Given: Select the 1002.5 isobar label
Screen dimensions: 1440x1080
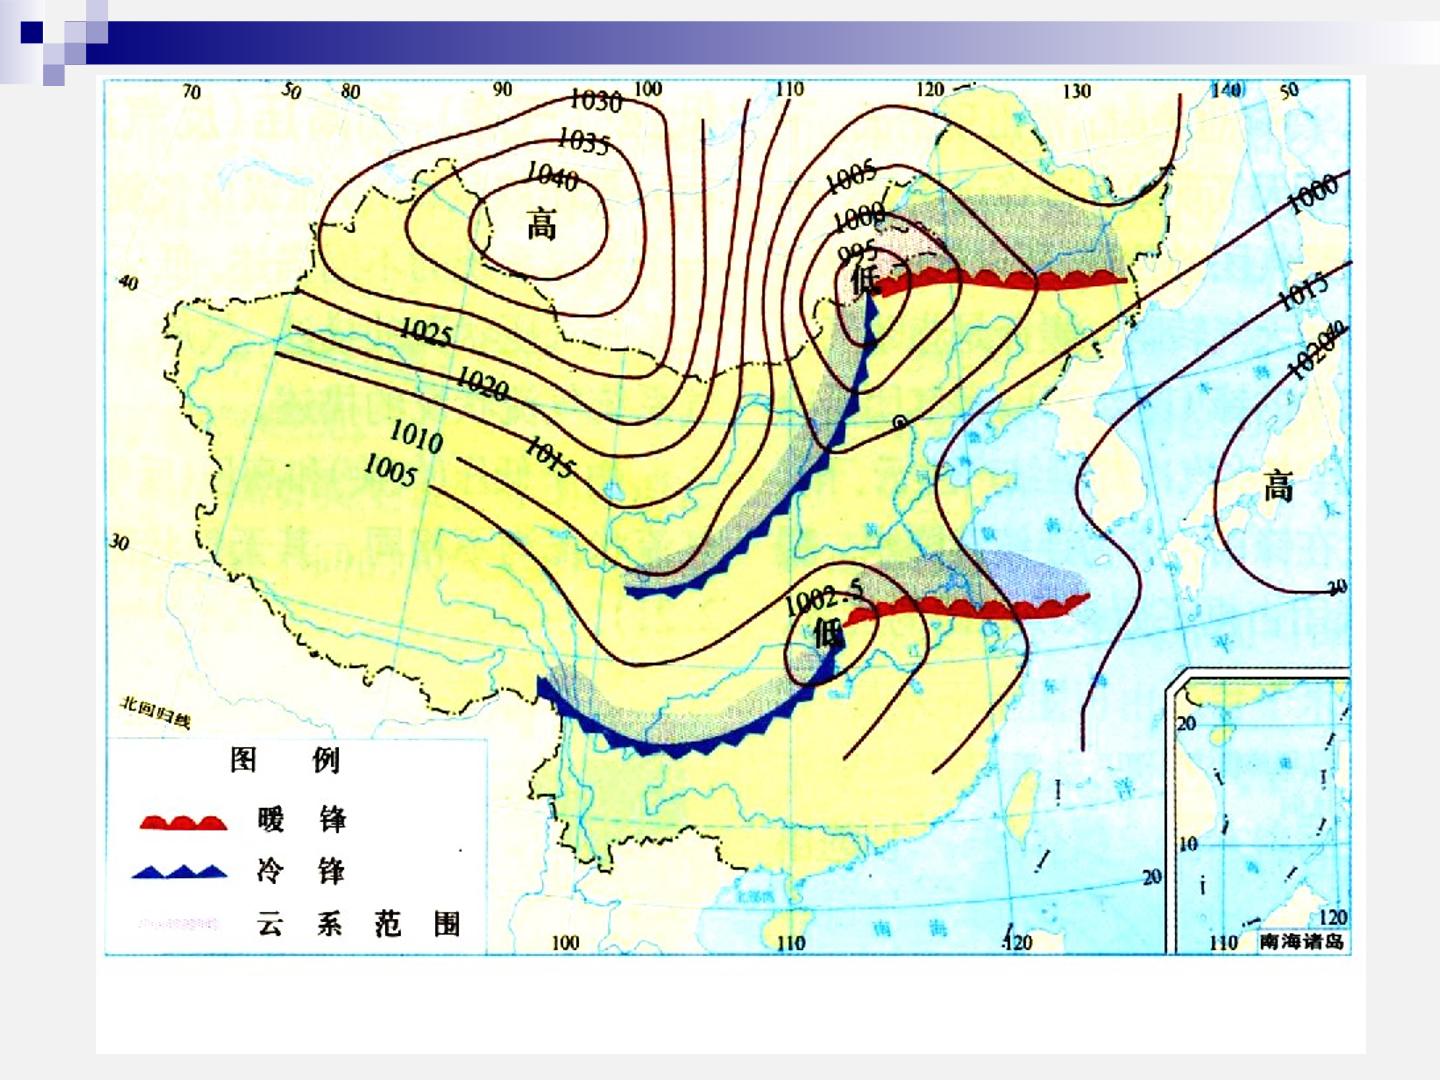Looking at the screenshot, I should [823, 597].
